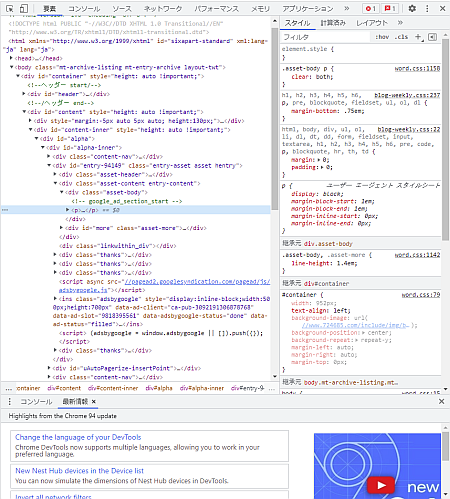Open the アプリケーション tab
Image resolution: width=450 pixels, height=499 pixels.
click(308, 9)
